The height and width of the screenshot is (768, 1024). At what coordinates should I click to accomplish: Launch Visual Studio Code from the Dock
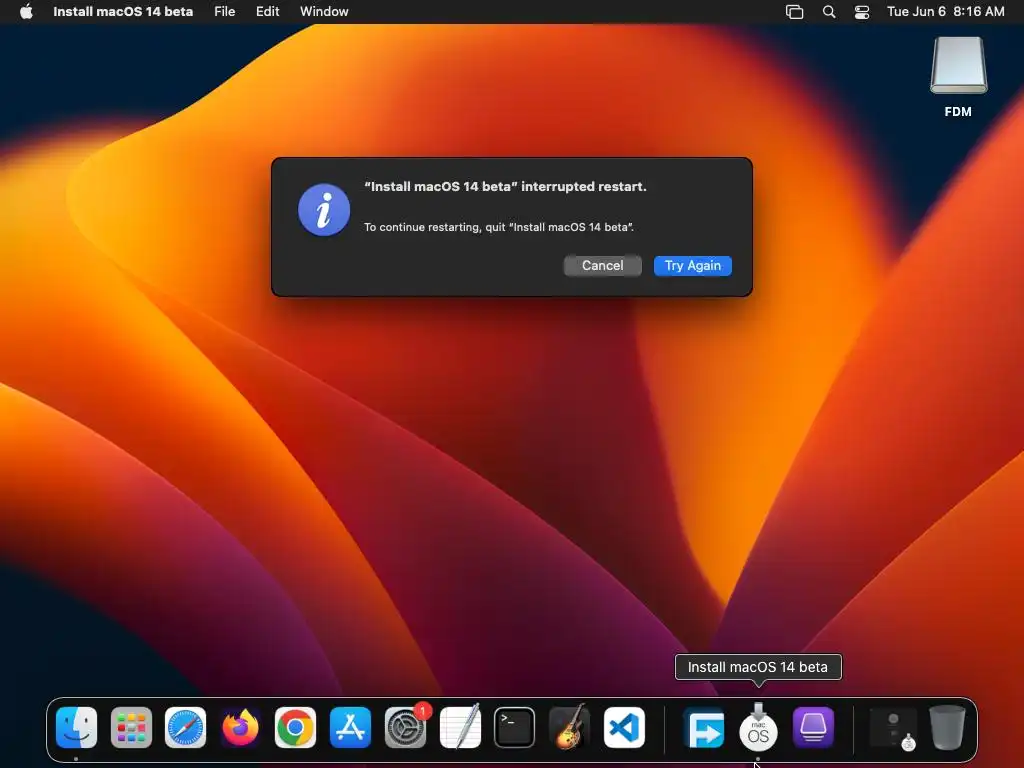click(624, 728)
